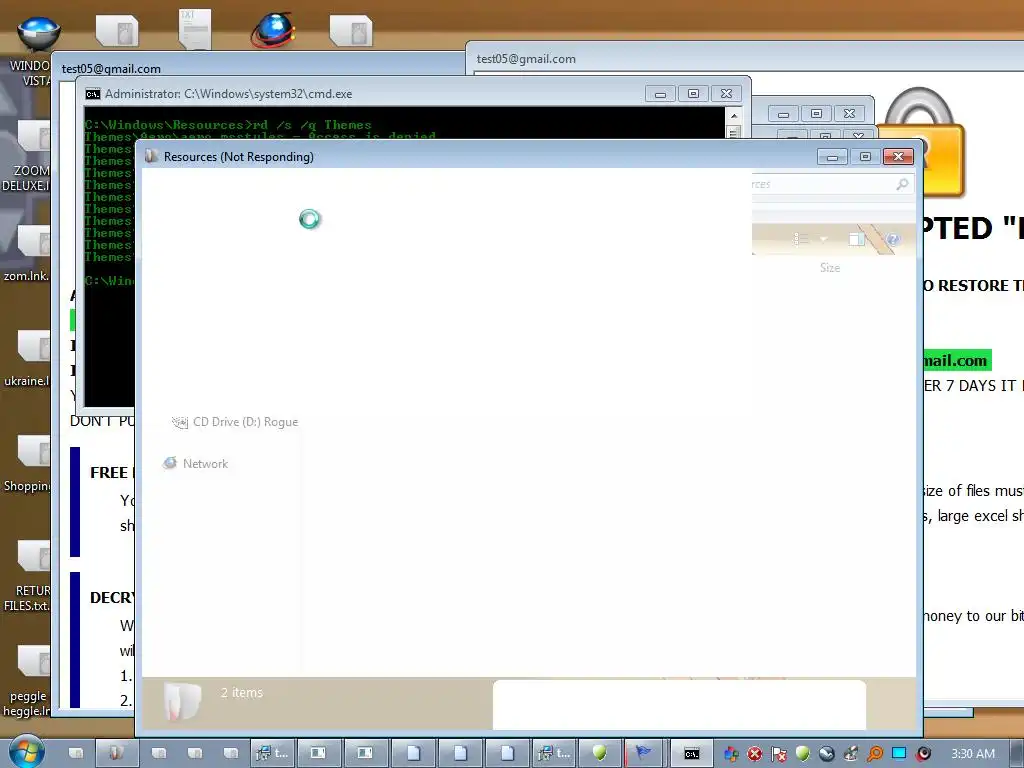Screen dimensions: 1024x768
Task: Open the globe browser icon on desktop
Action: coord(272,29)
